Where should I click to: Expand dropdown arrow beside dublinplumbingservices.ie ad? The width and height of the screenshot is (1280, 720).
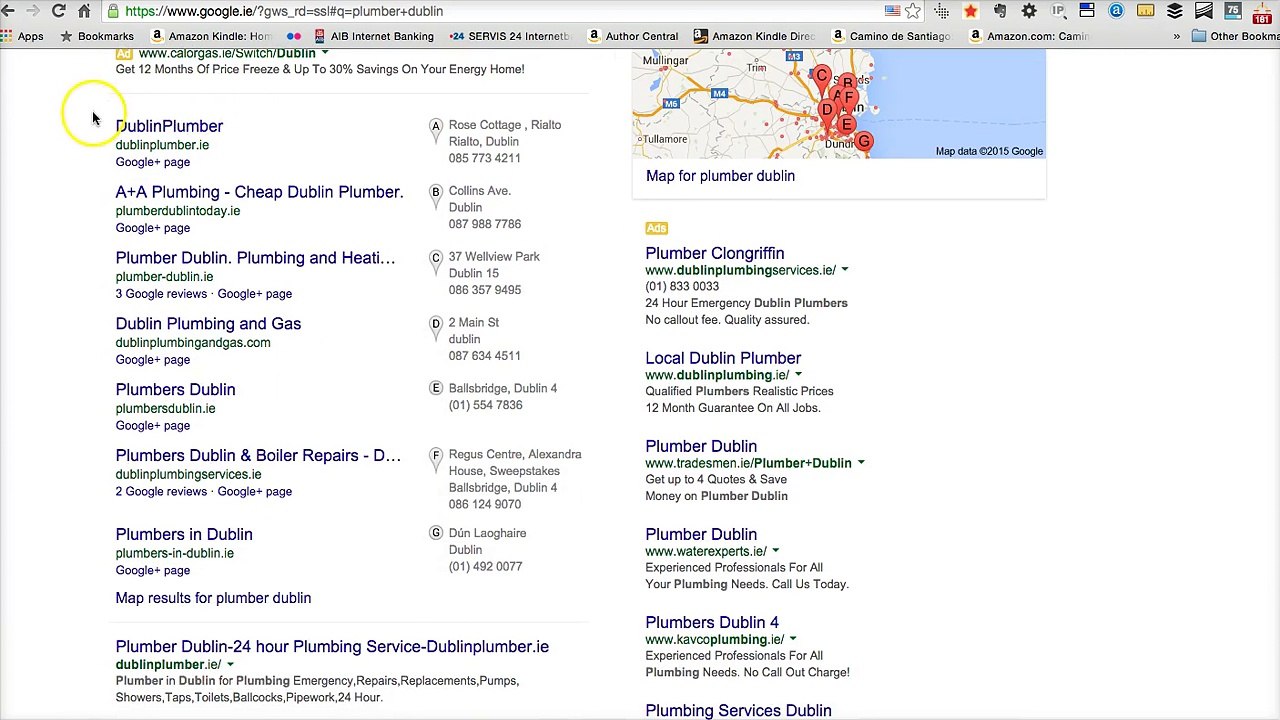pyautogui.click(x=844, y=270)
